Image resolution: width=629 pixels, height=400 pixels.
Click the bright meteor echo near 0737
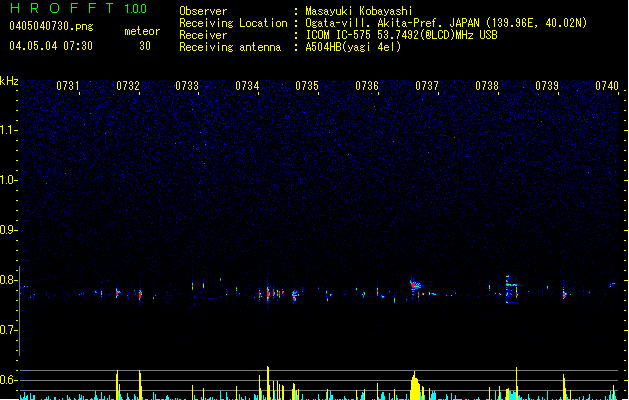point(416,286)
